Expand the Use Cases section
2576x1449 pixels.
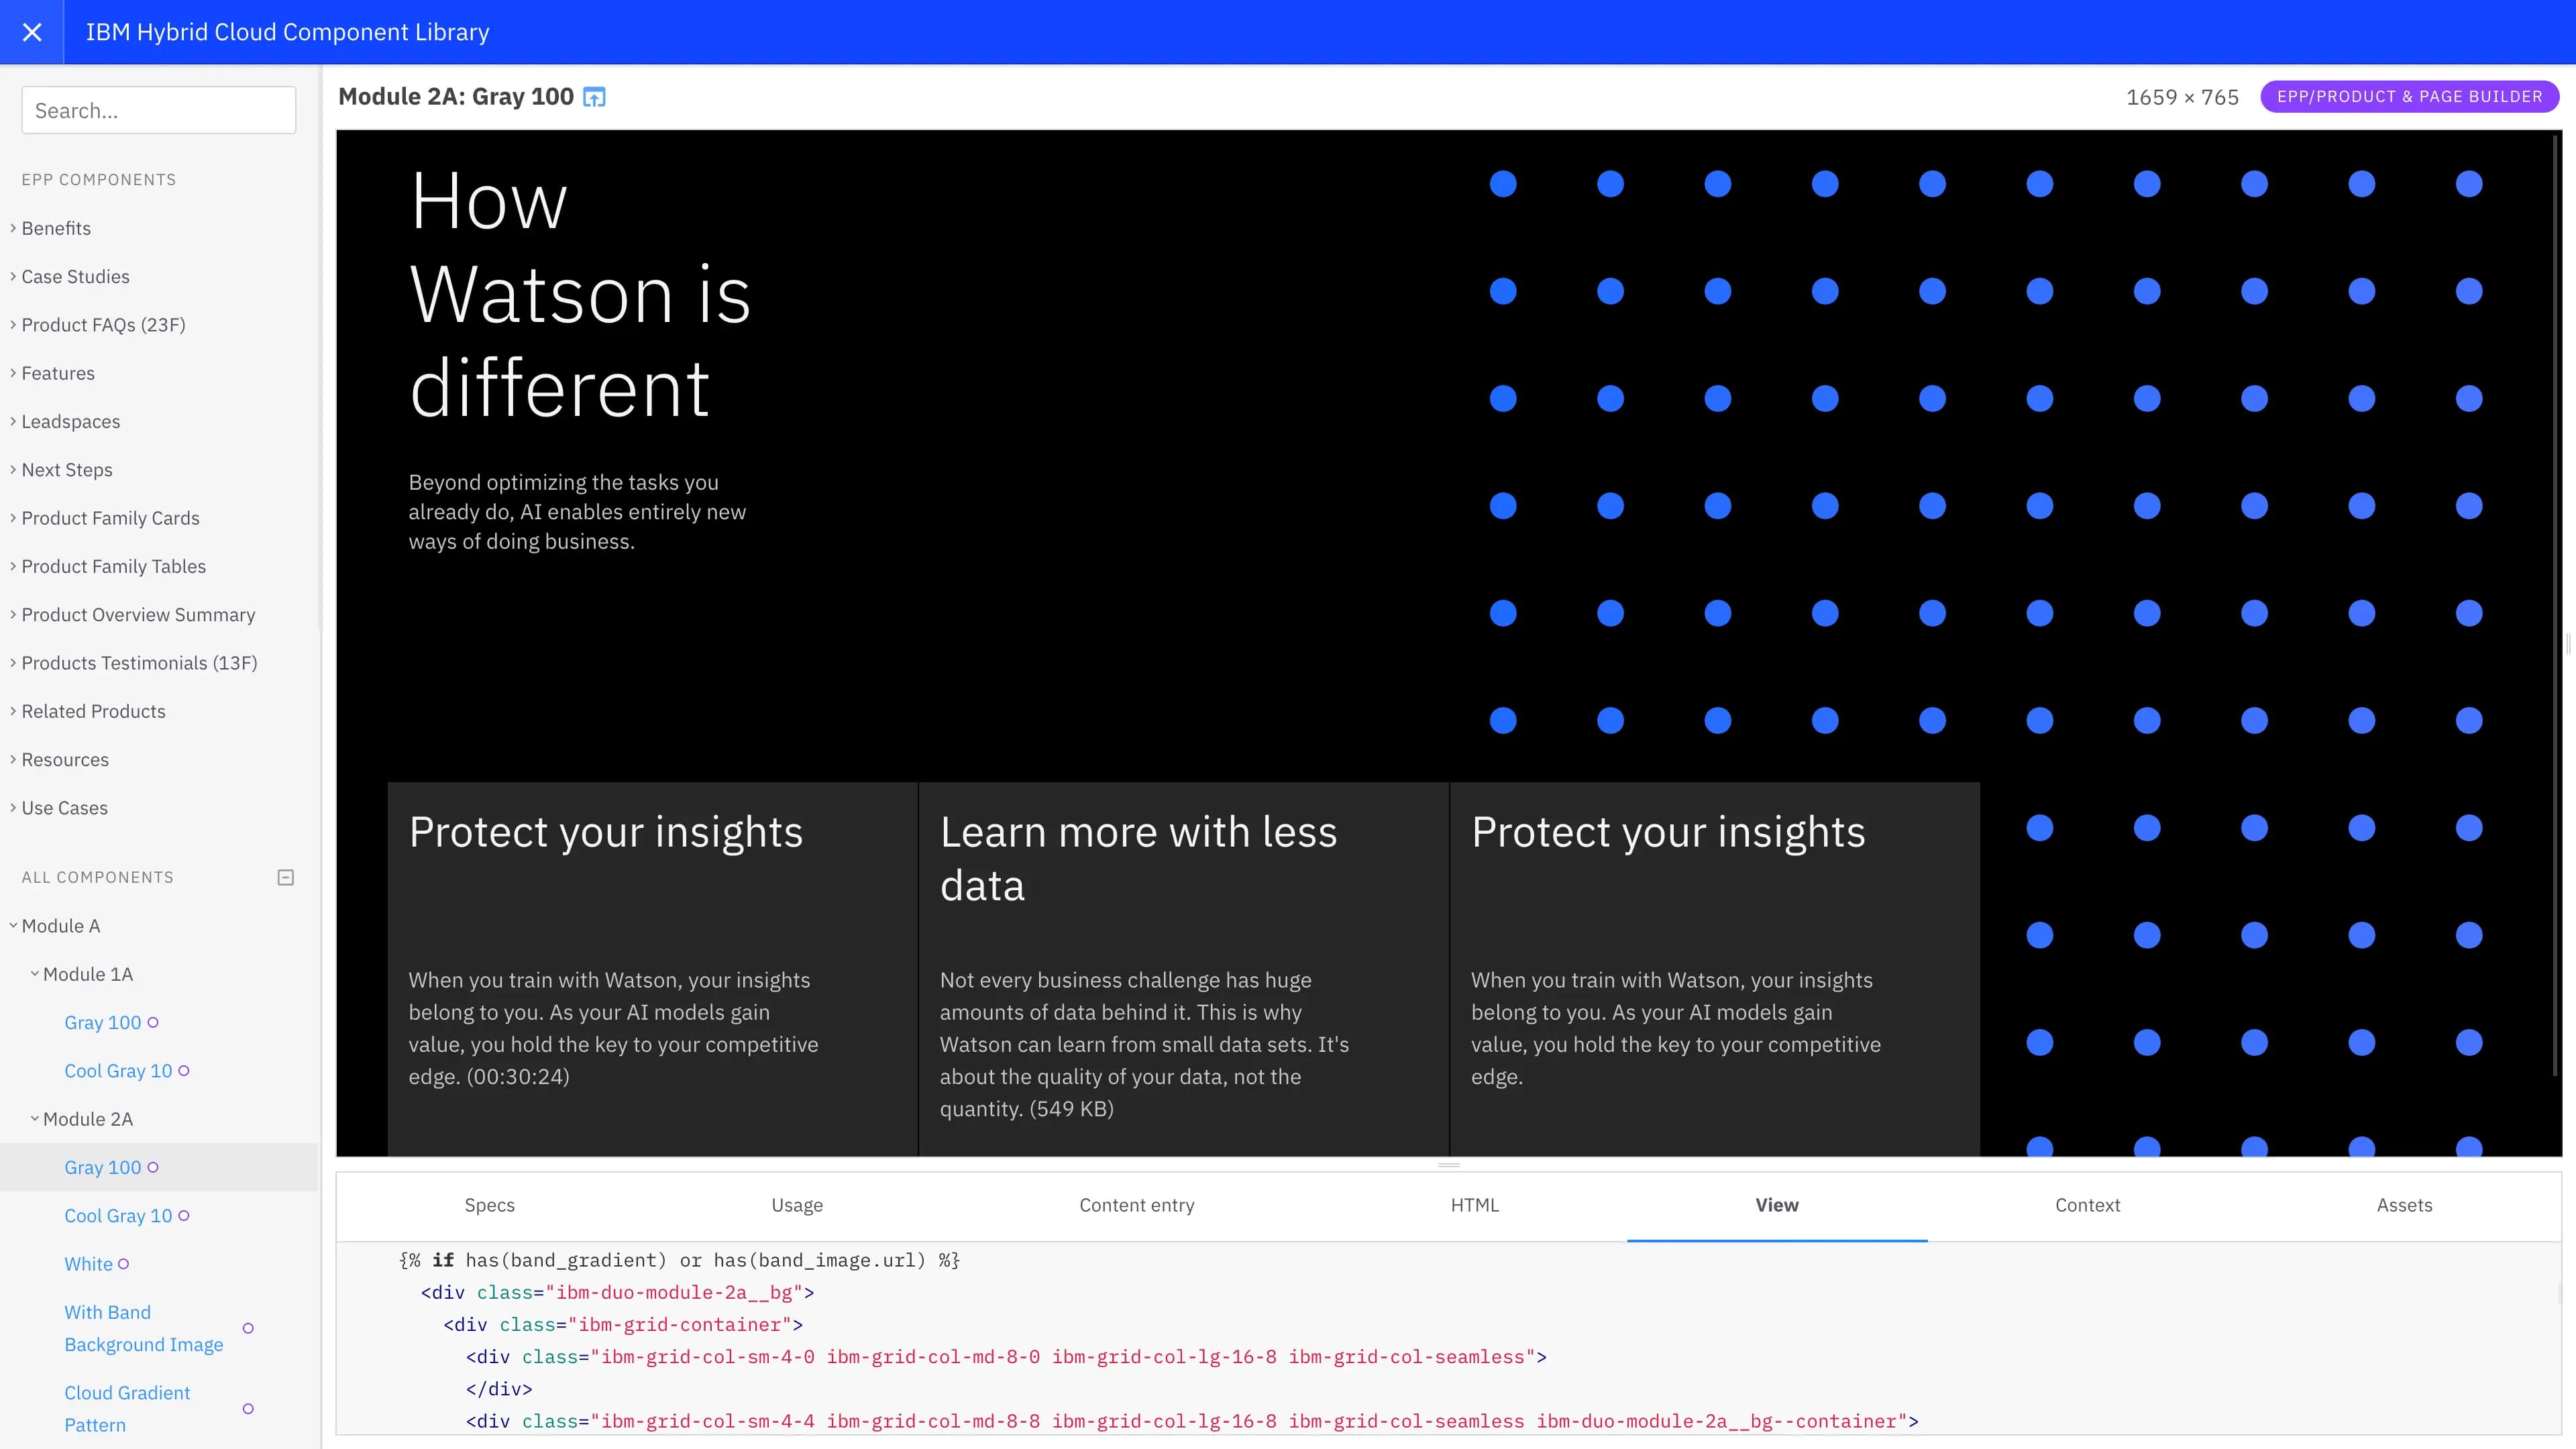pos(64,808)
